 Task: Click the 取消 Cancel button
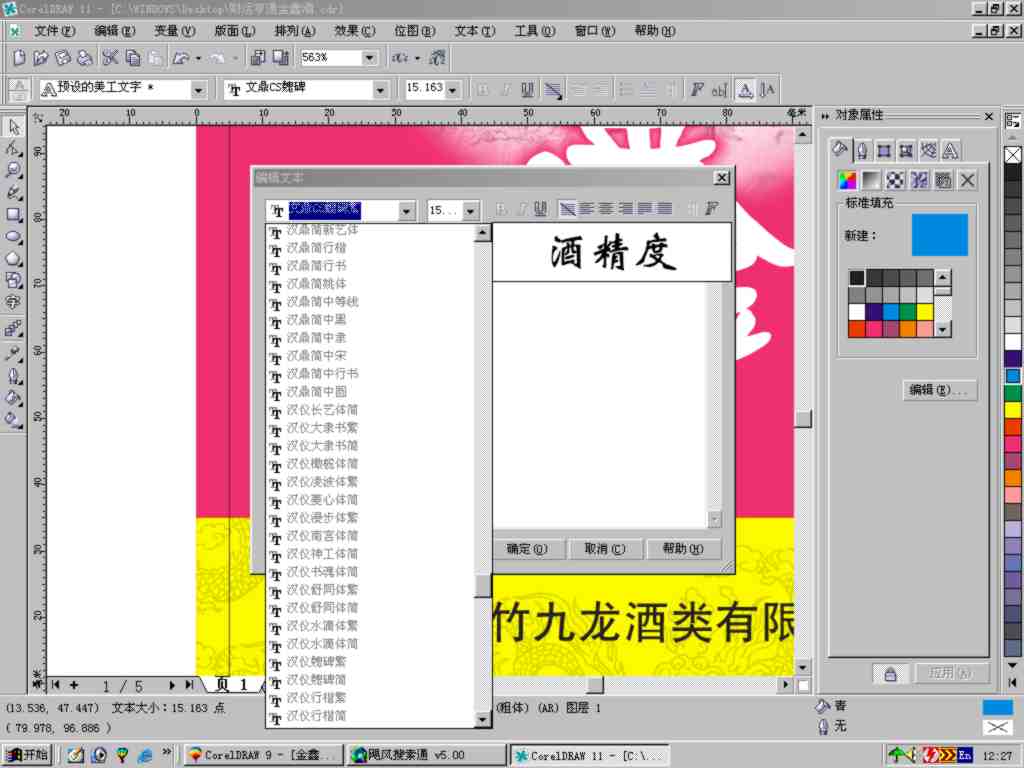pos(605,549)
